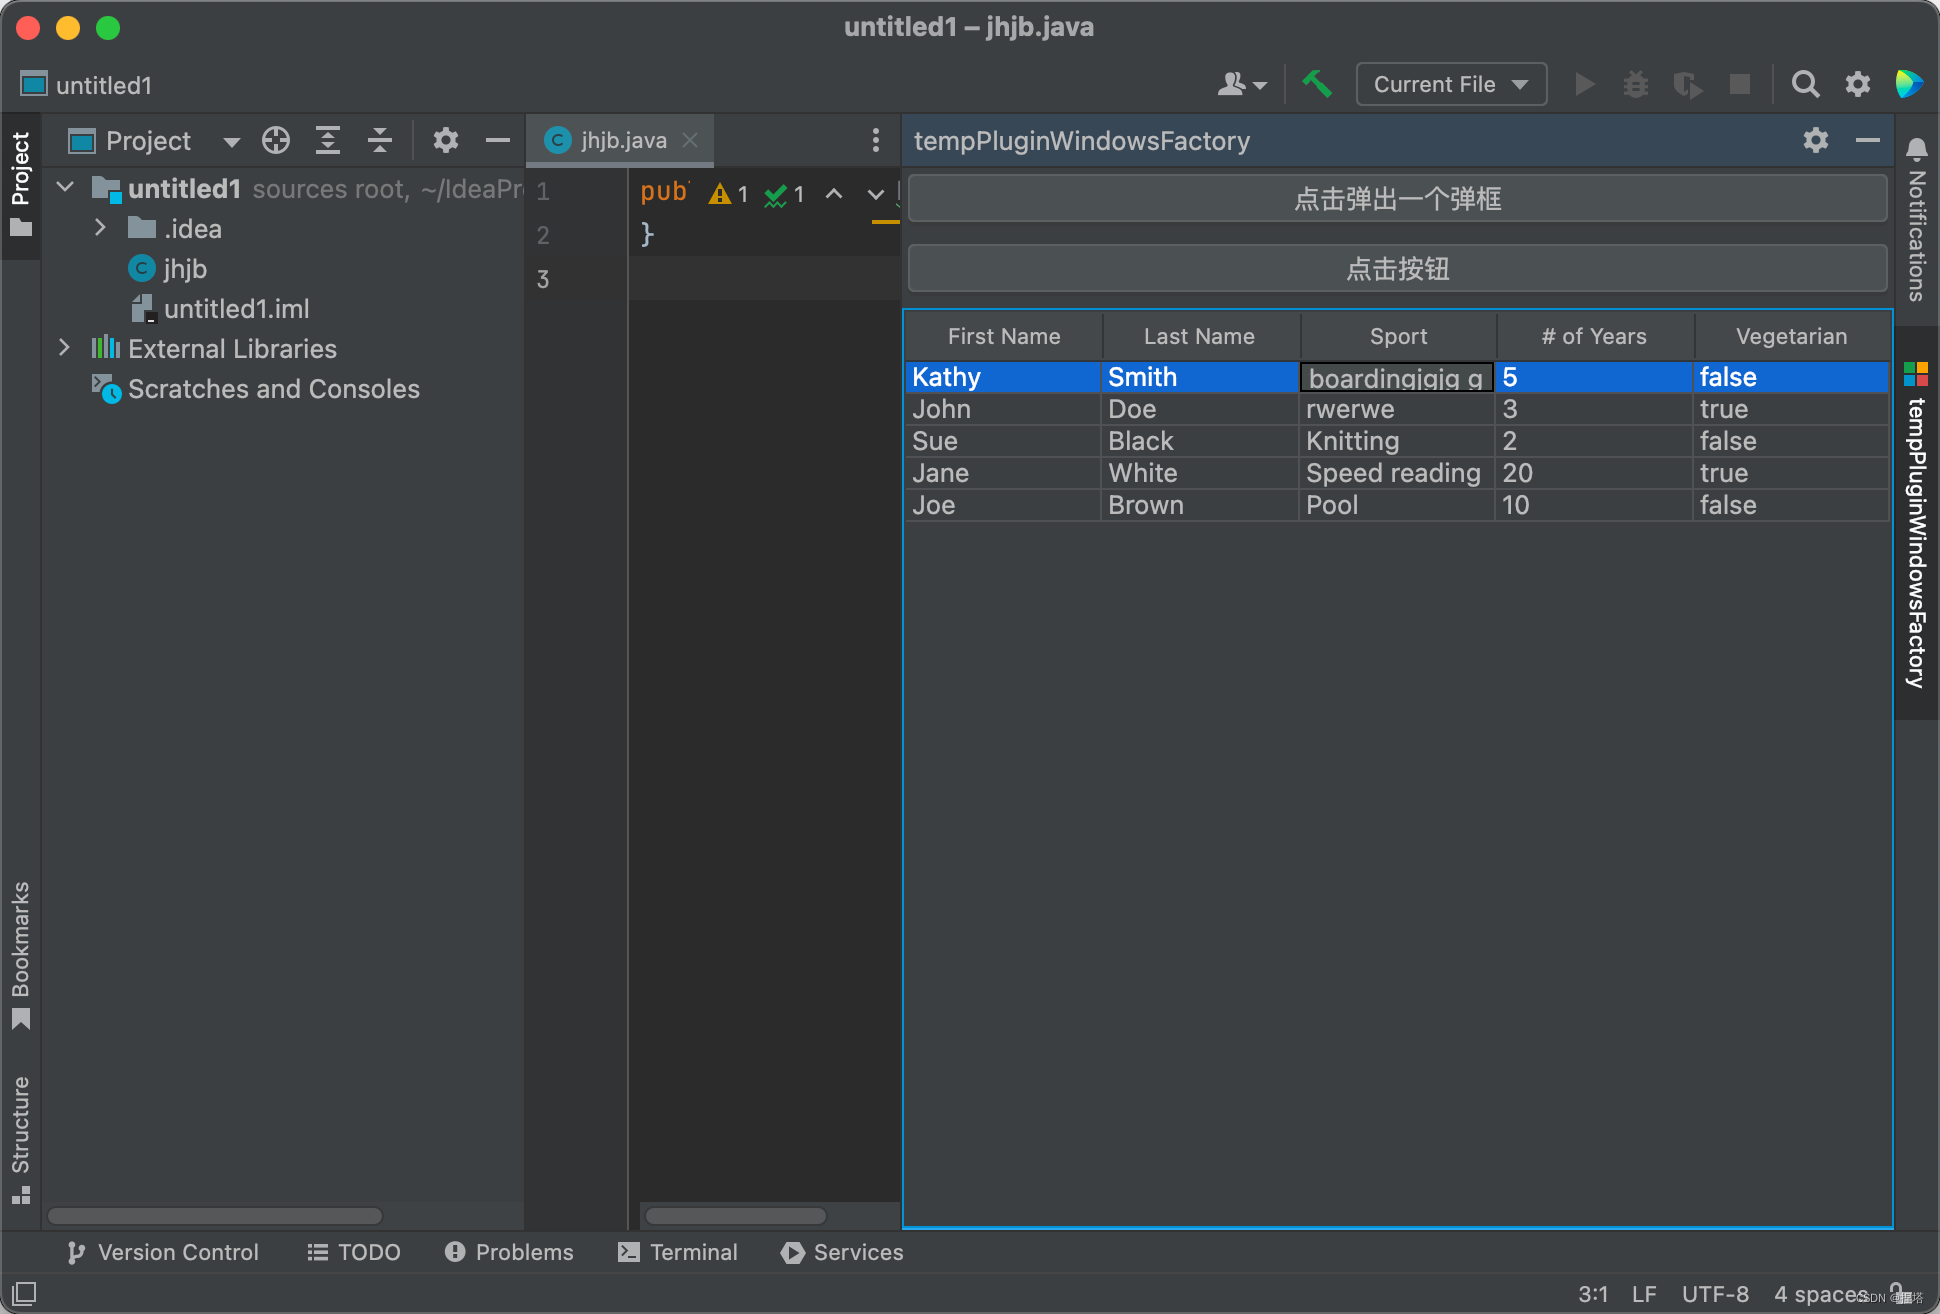Viewport: 1940px width, 1314px height.
Task: Go to previous highlighted error arrow
Action: click(x=834, y=194)
